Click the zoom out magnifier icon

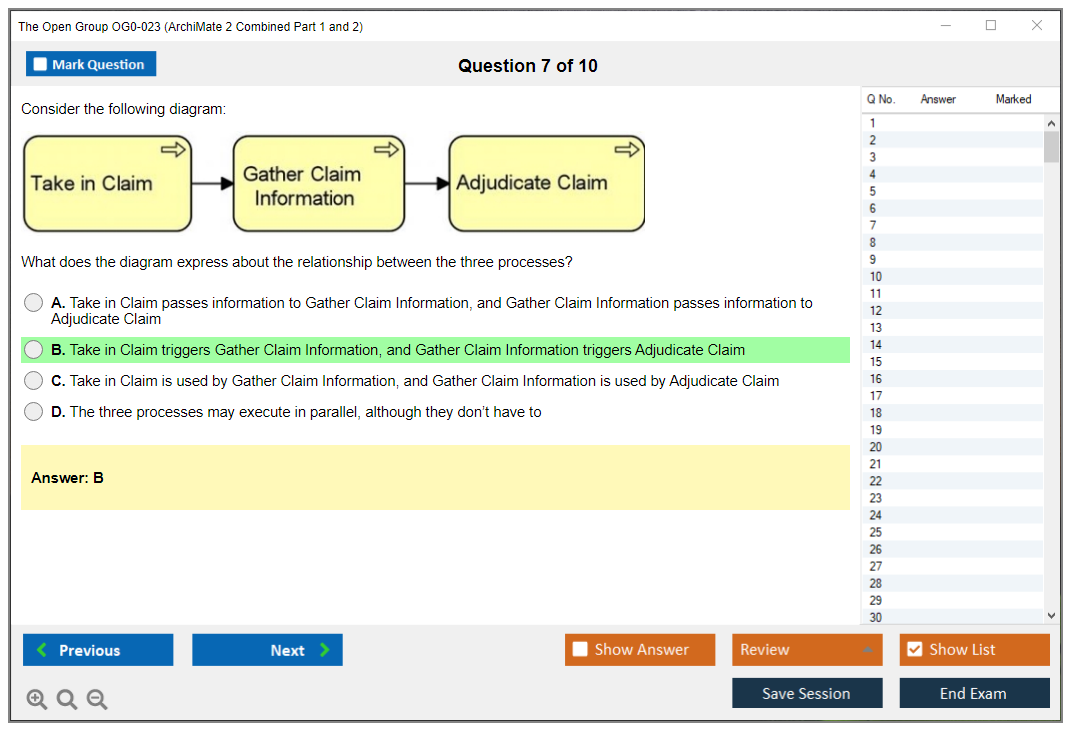[x=97, y=700]
